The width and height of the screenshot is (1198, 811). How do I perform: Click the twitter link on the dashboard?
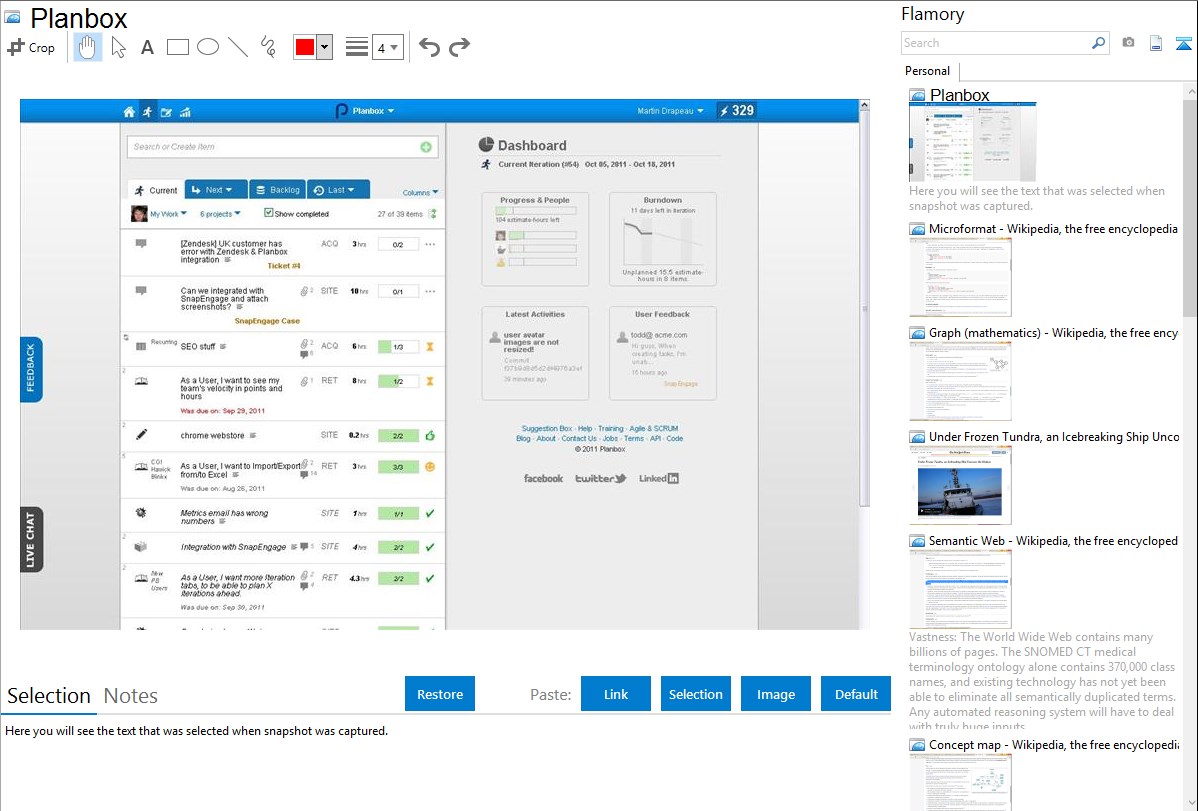pyautogui.click(x=601, y=478)
